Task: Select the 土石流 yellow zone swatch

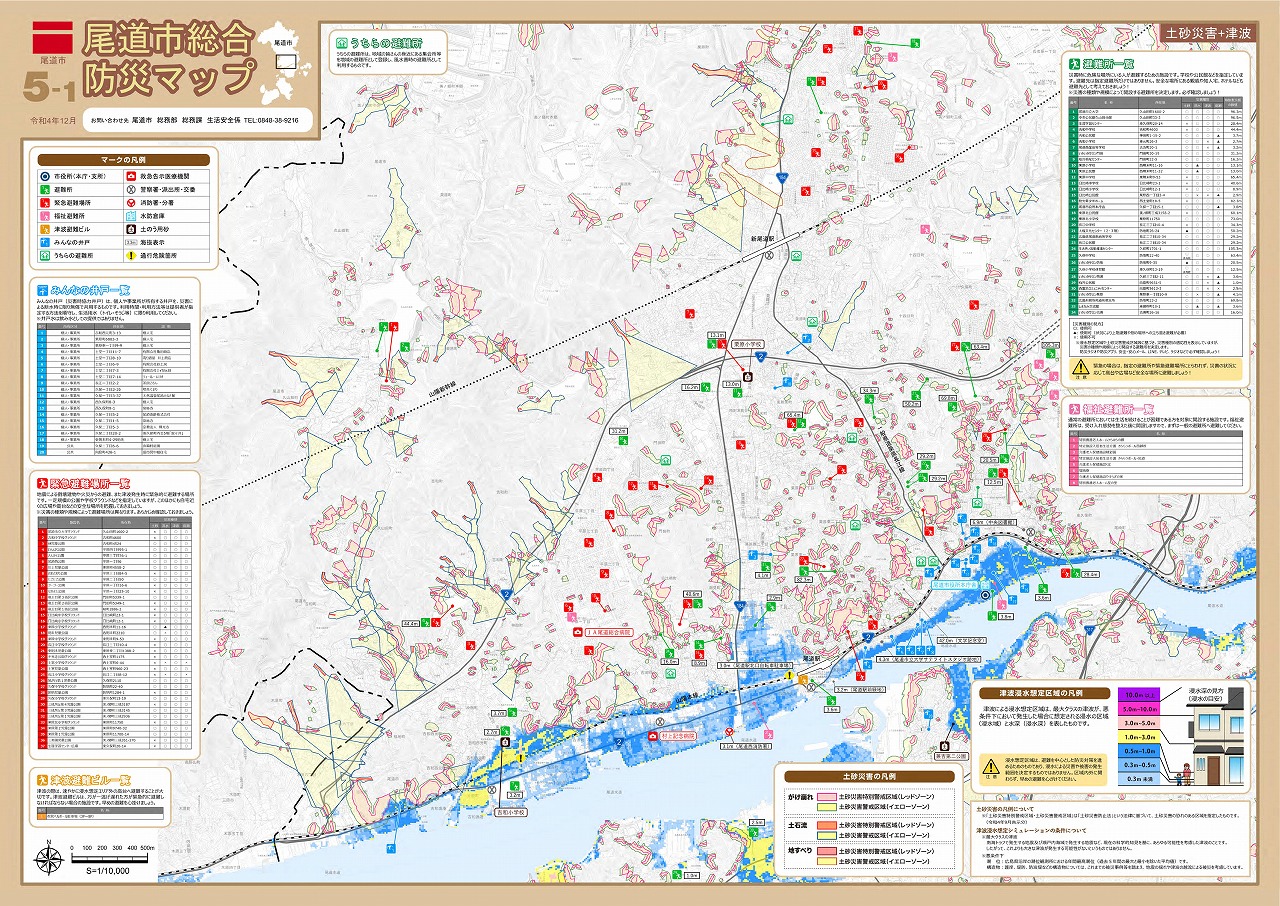Action: pyautogui.click(x=827, y=835)
